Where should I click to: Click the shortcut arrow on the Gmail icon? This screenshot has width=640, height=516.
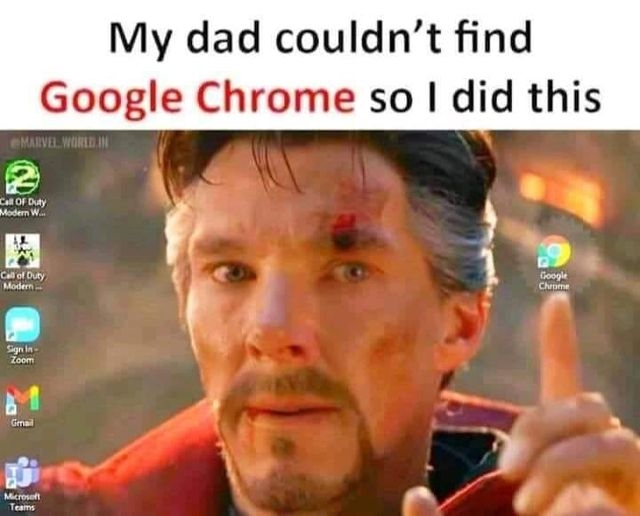click(x=11, y=408)
